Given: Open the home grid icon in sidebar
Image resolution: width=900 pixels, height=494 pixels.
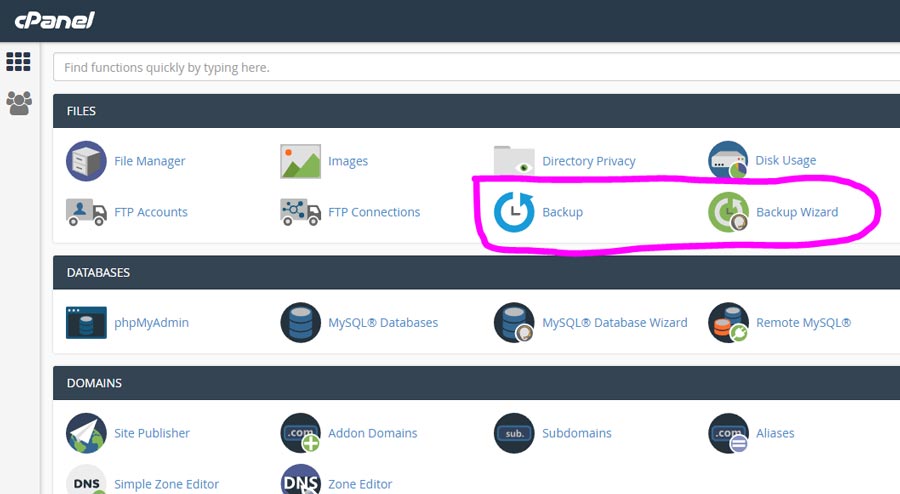Looking at the screenshot, I should (18, 61).
